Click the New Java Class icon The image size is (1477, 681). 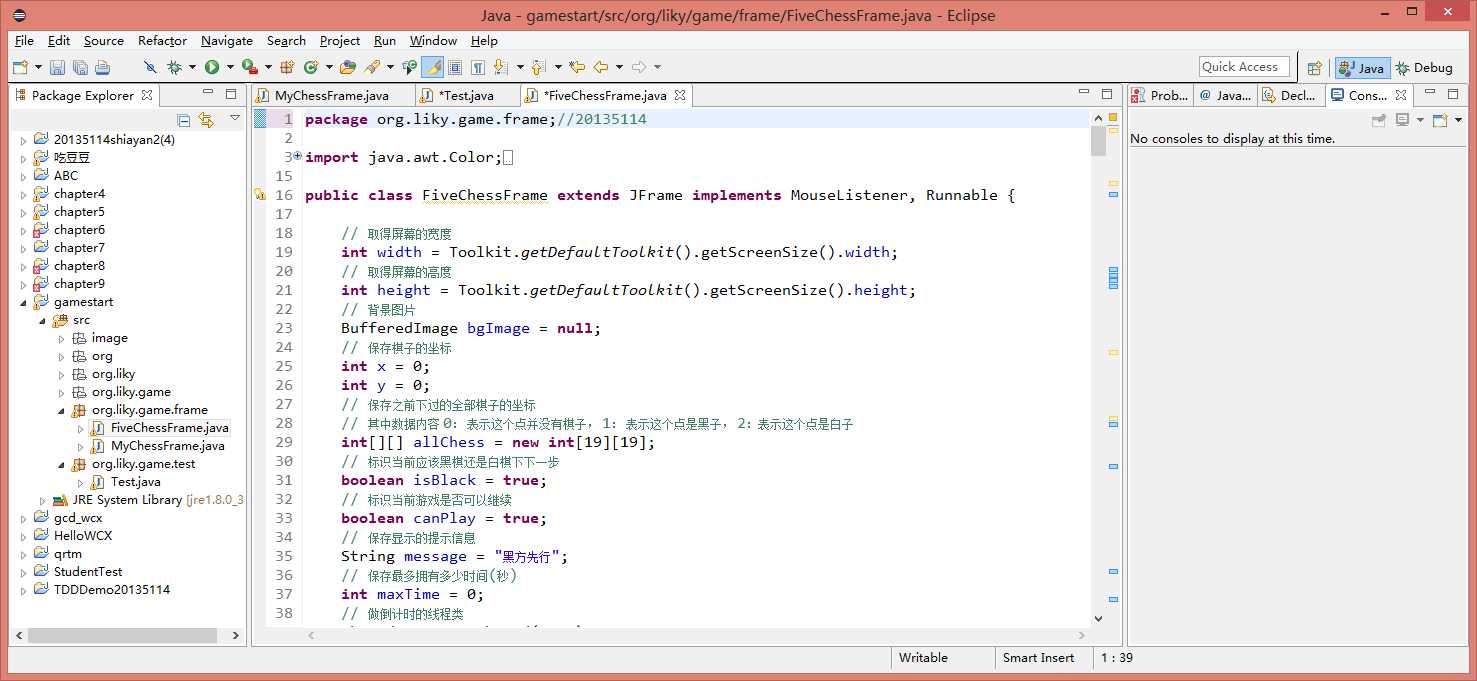coord(311,67)
